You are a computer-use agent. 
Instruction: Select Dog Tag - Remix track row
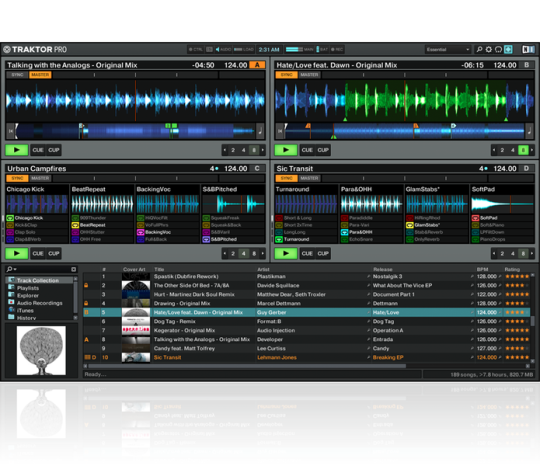pyautogui.click(x=307, y=321)
